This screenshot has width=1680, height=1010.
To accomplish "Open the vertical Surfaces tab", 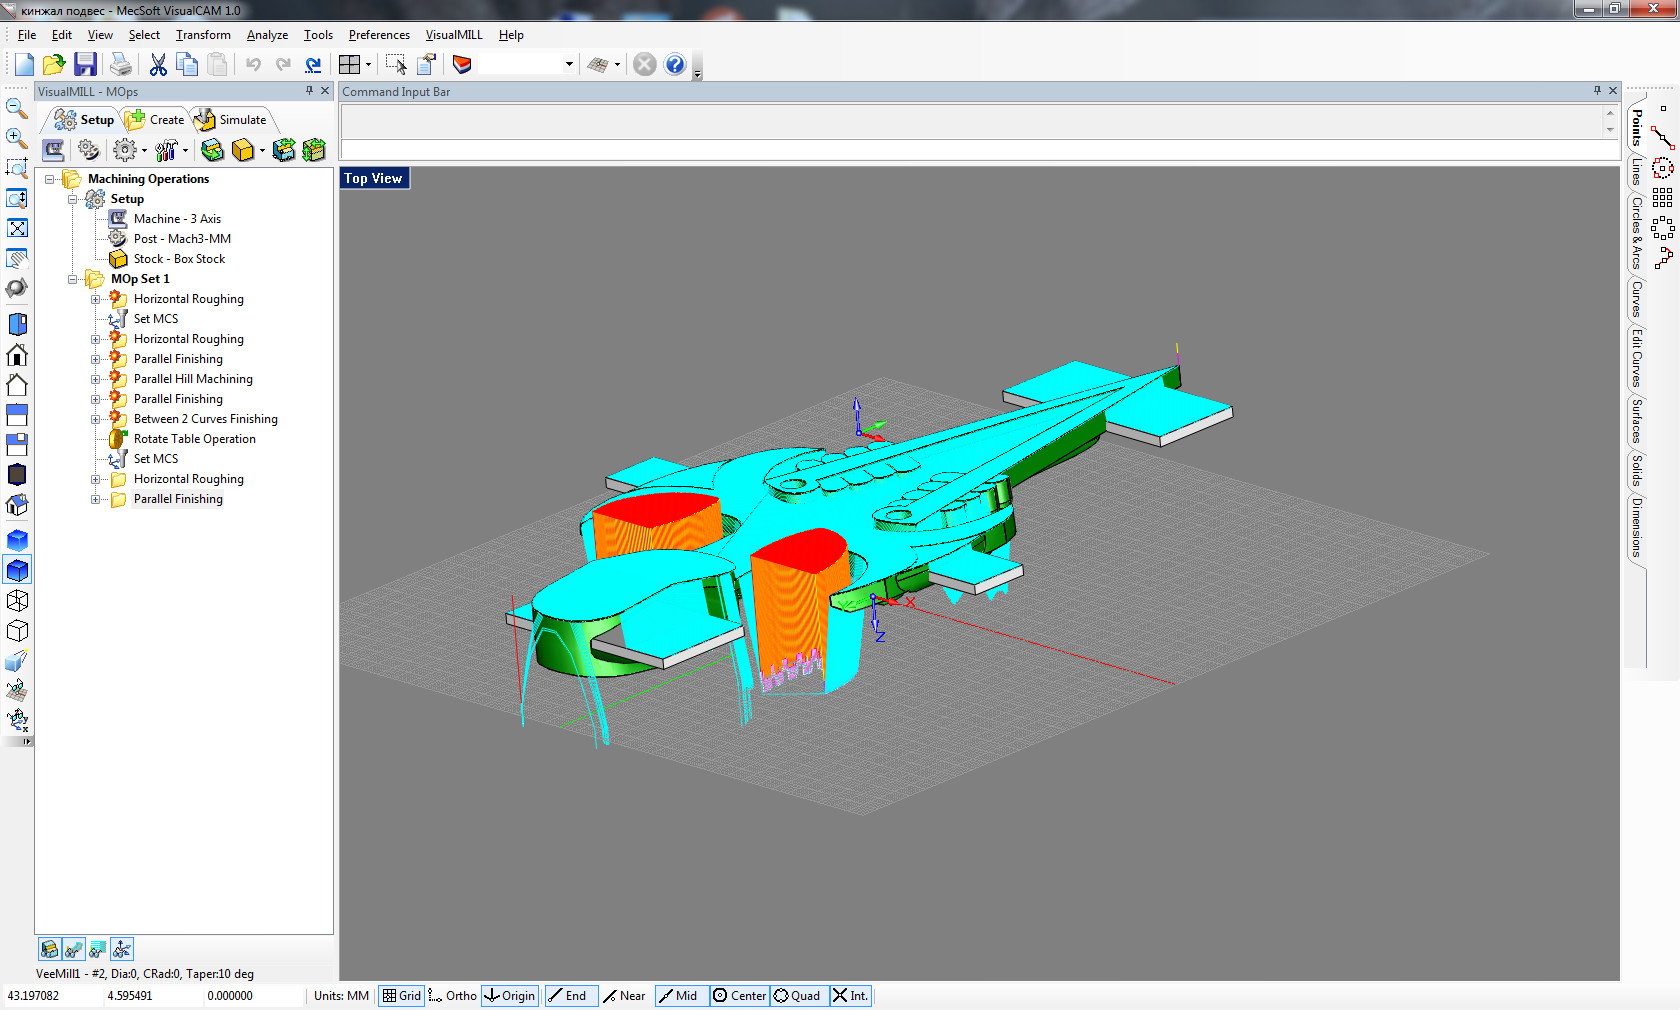I will click(1636, 420).
